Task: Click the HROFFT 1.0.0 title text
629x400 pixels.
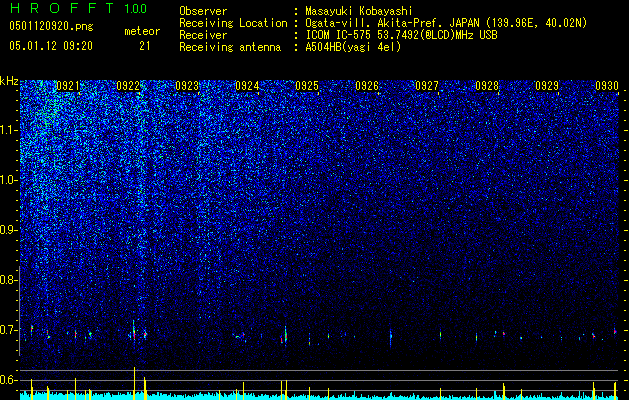Action: [78, 8]
